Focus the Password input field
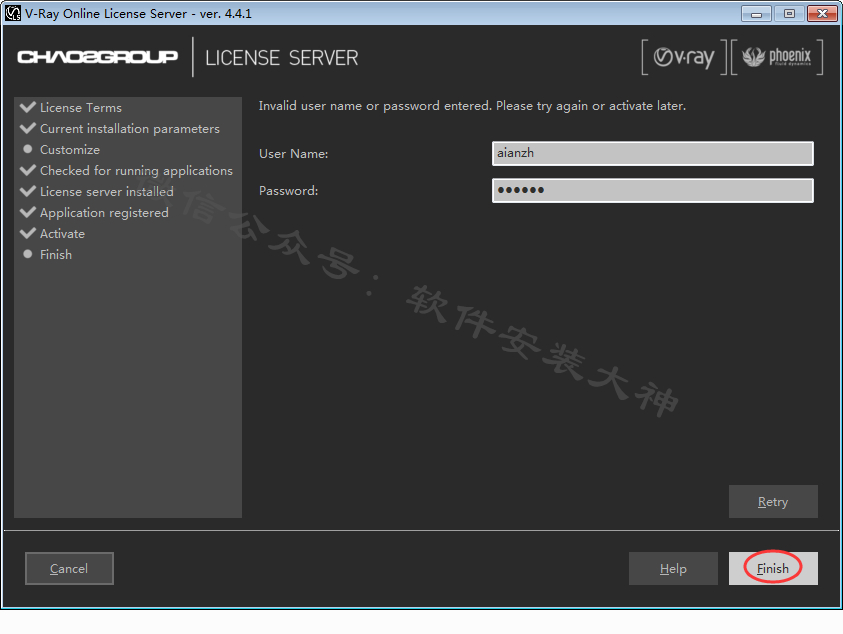The image size is (843, 634). tap(653, 190)
